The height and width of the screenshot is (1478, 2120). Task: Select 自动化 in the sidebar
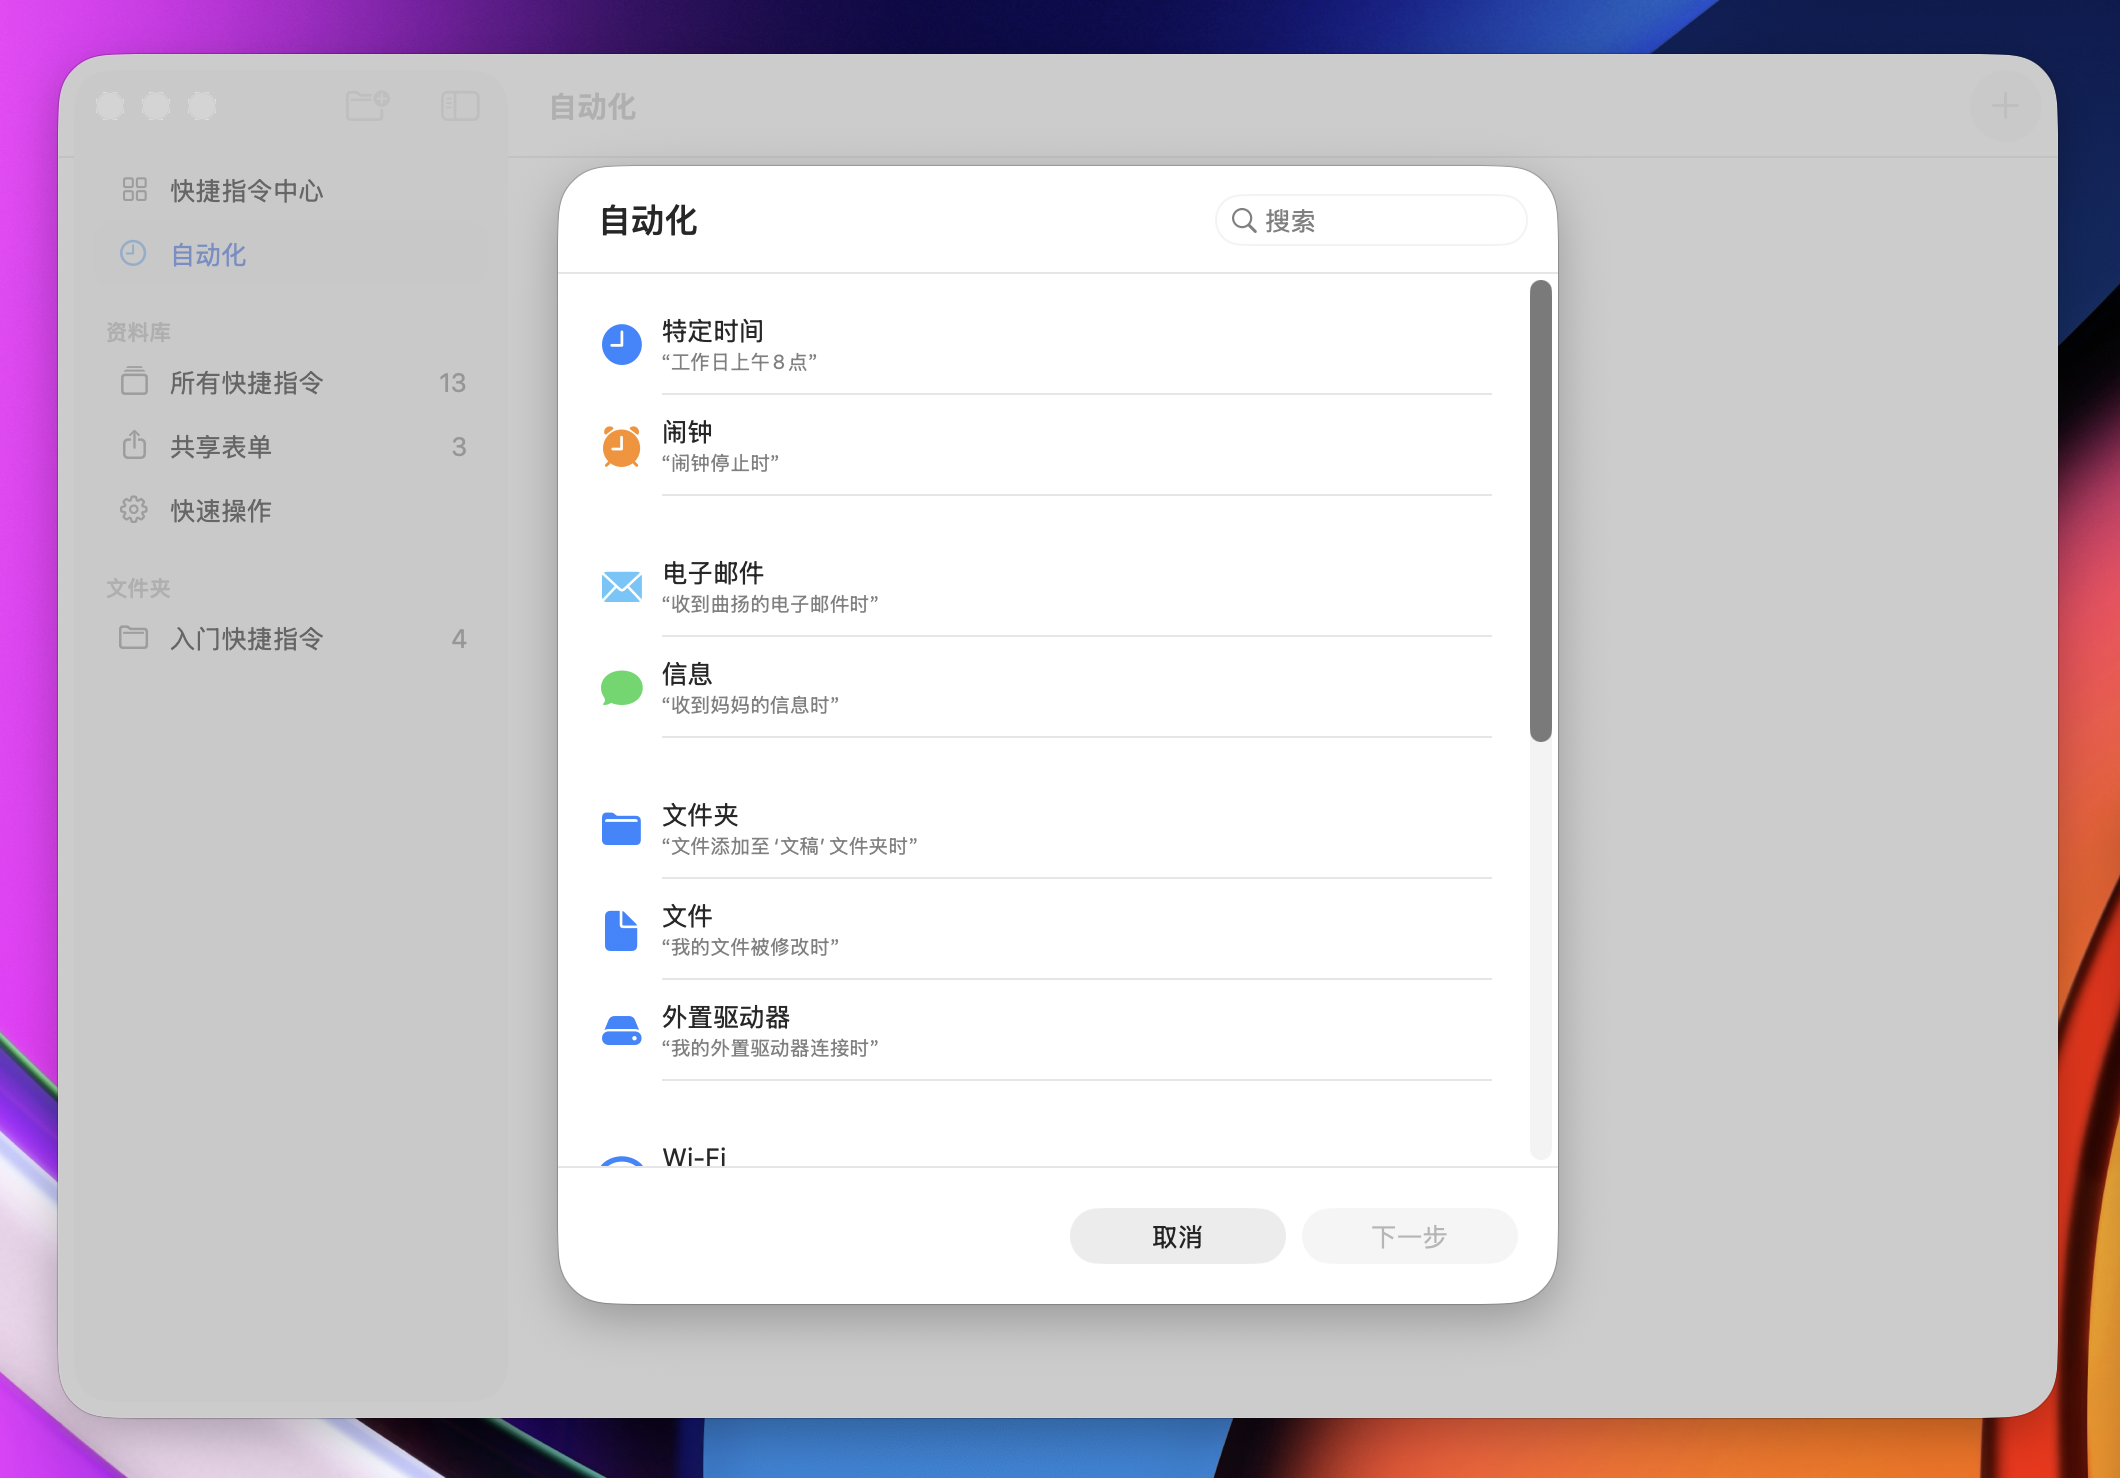pyautogui.click(x=208, y=255)
